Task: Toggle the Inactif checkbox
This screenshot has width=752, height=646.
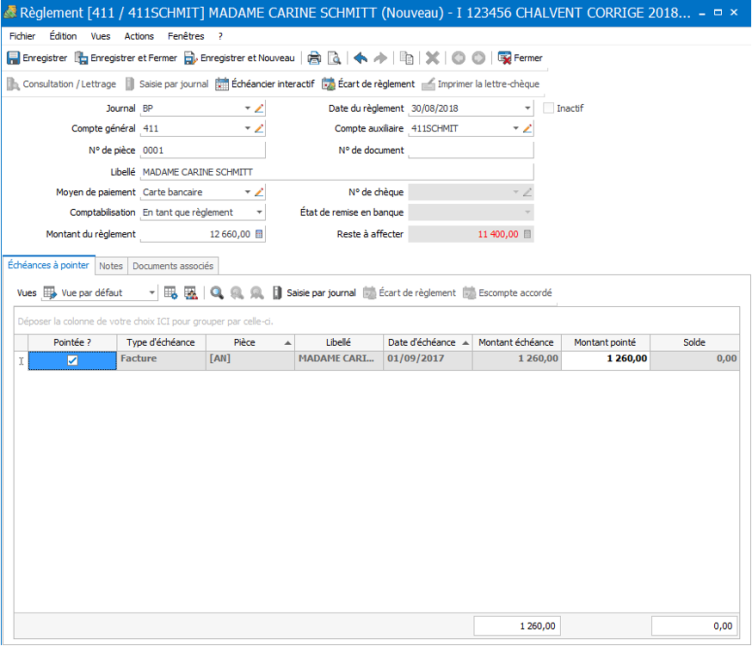Action: point(548,108)
